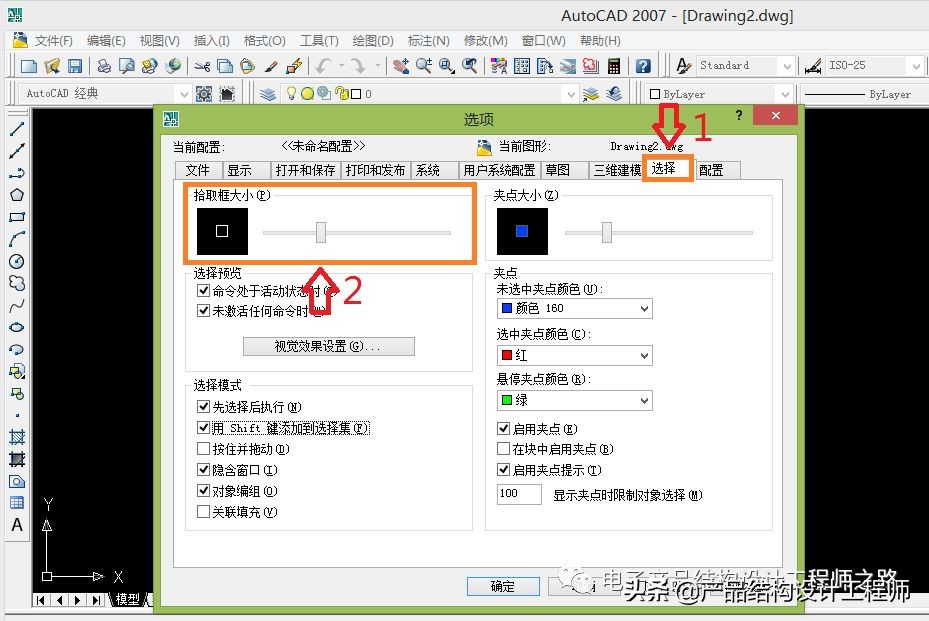929x621 pixels.
Task: Click the grip limit field showing 100
Action: pos(519,494)
